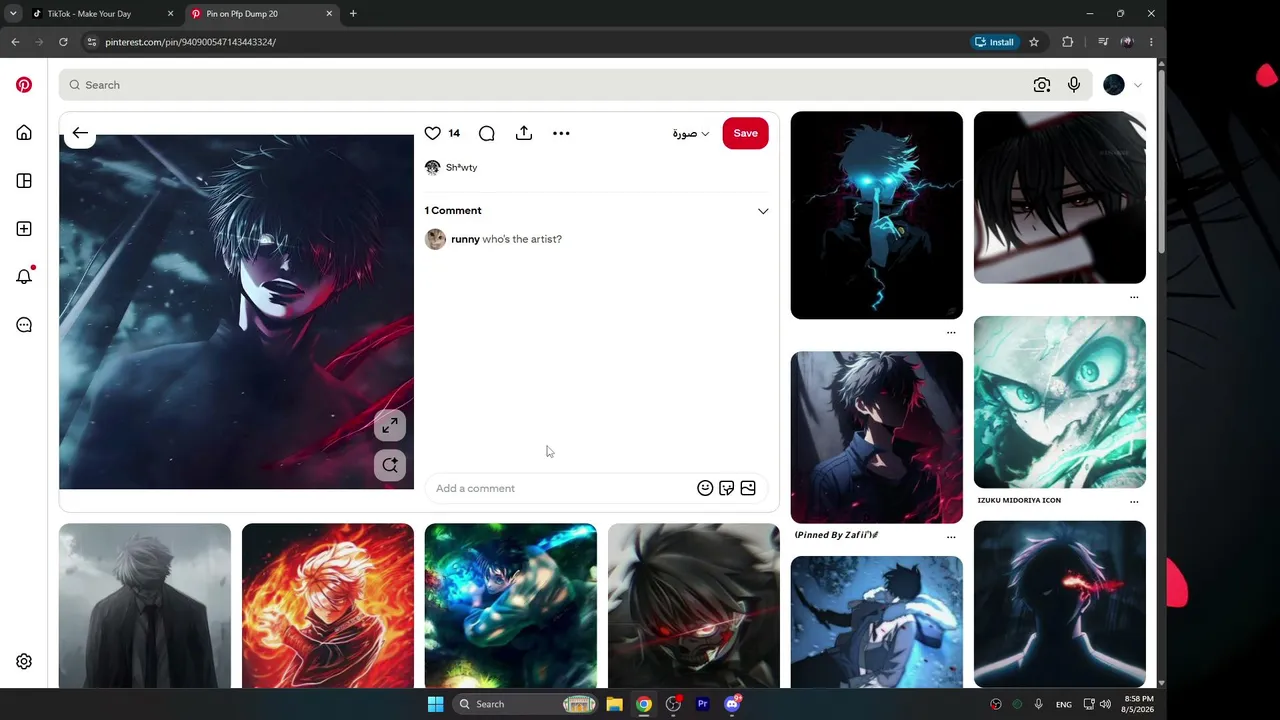Open commenter runny's profile name
This screenshot has height=720, width=1280.
[465, 239]
